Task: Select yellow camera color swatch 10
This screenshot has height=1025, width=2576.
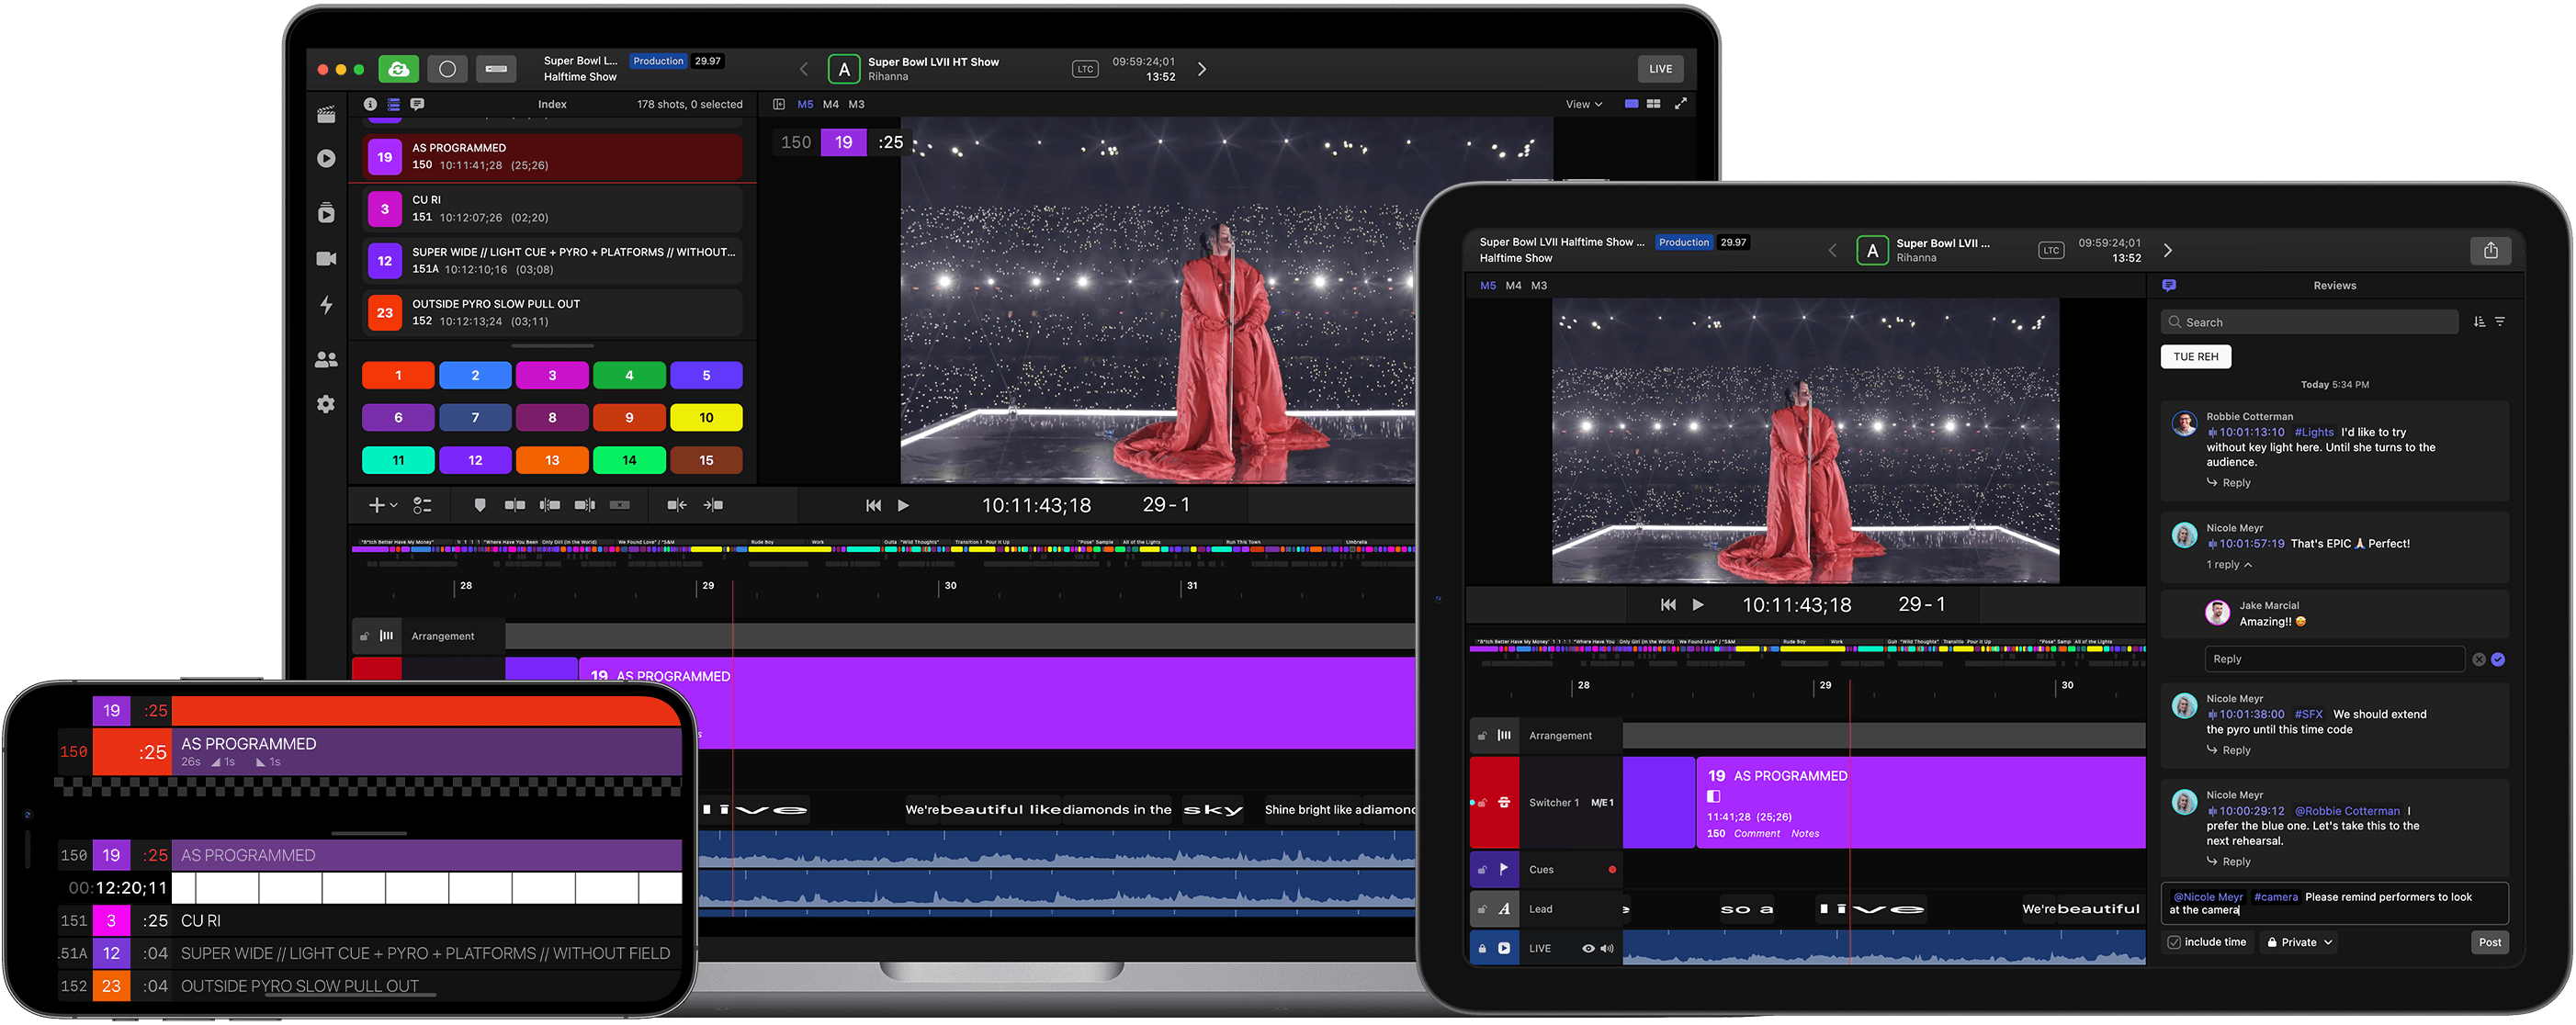Action: tap(706, 417)
